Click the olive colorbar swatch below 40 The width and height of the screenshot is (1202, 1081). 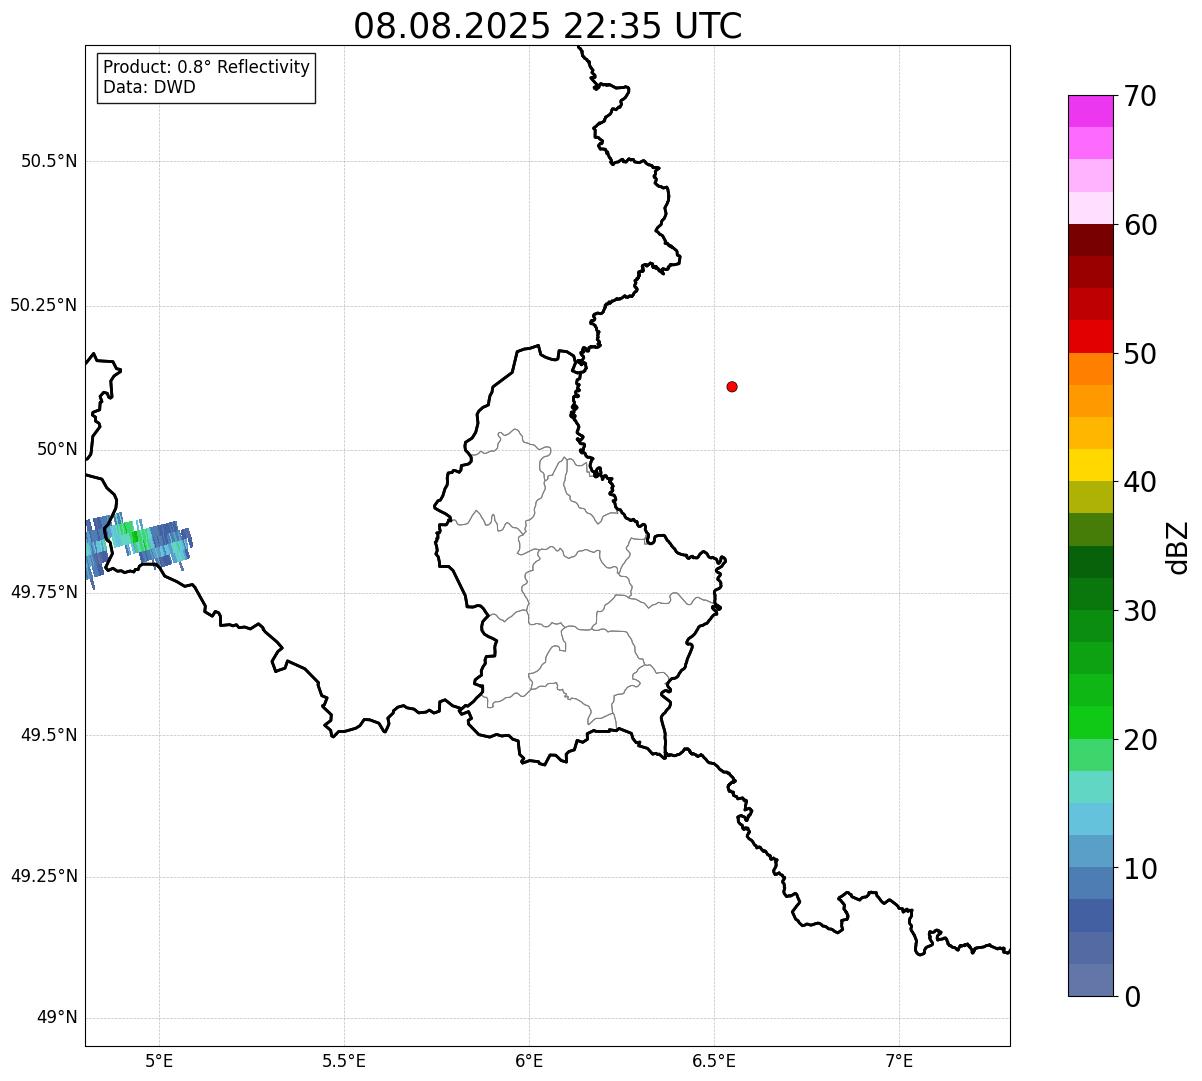(1090, 497)
